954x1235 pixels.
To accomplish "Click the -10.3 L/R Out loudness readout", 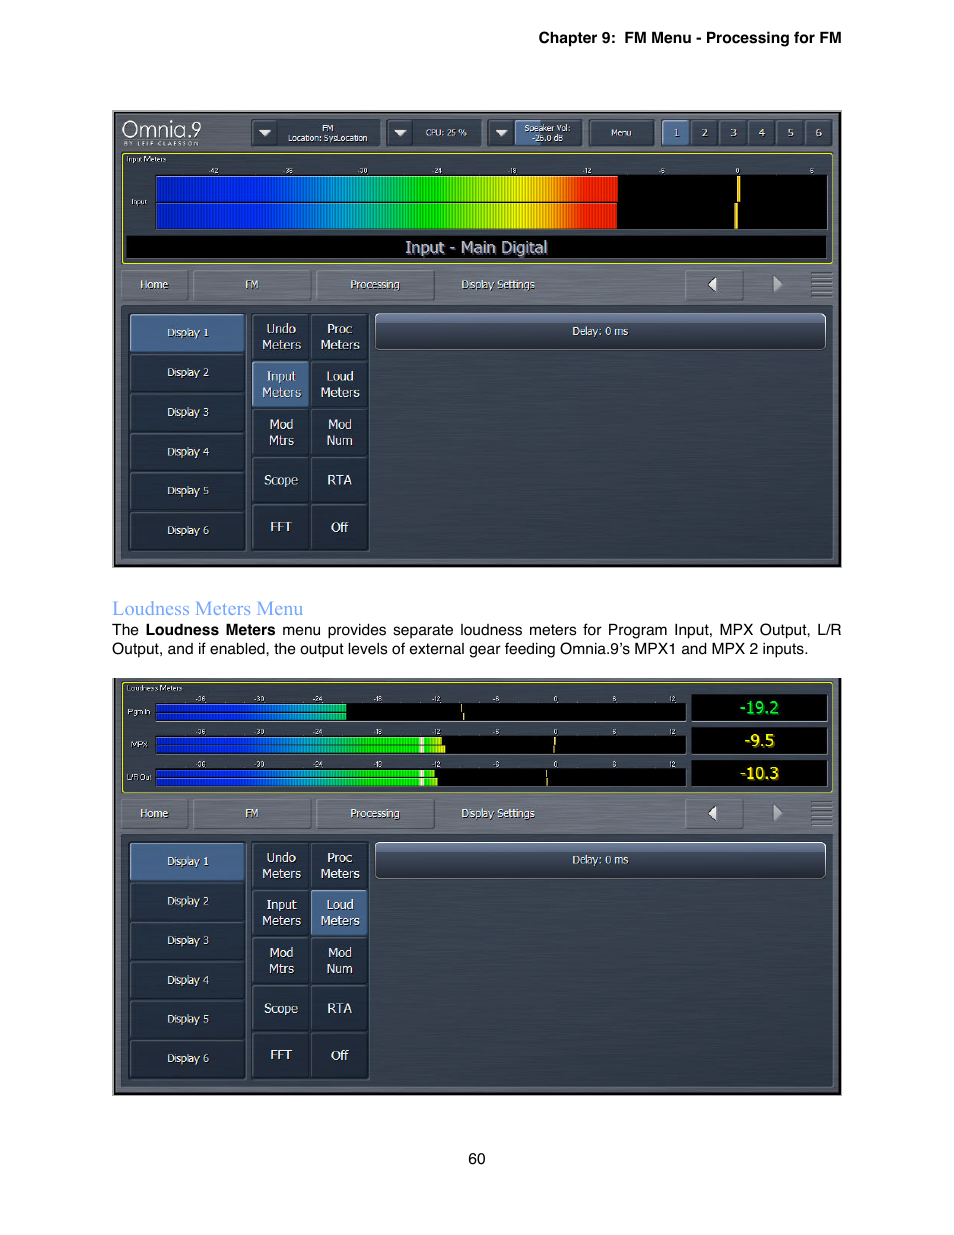I will pyautogui.click(x=759, y=773).
